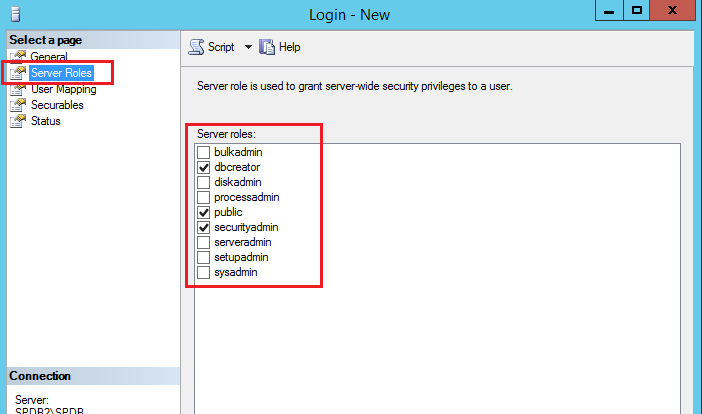This screenshot has width=702, height=414.
Task: Open the Help toolbar button
Action: tap(280, 47)
